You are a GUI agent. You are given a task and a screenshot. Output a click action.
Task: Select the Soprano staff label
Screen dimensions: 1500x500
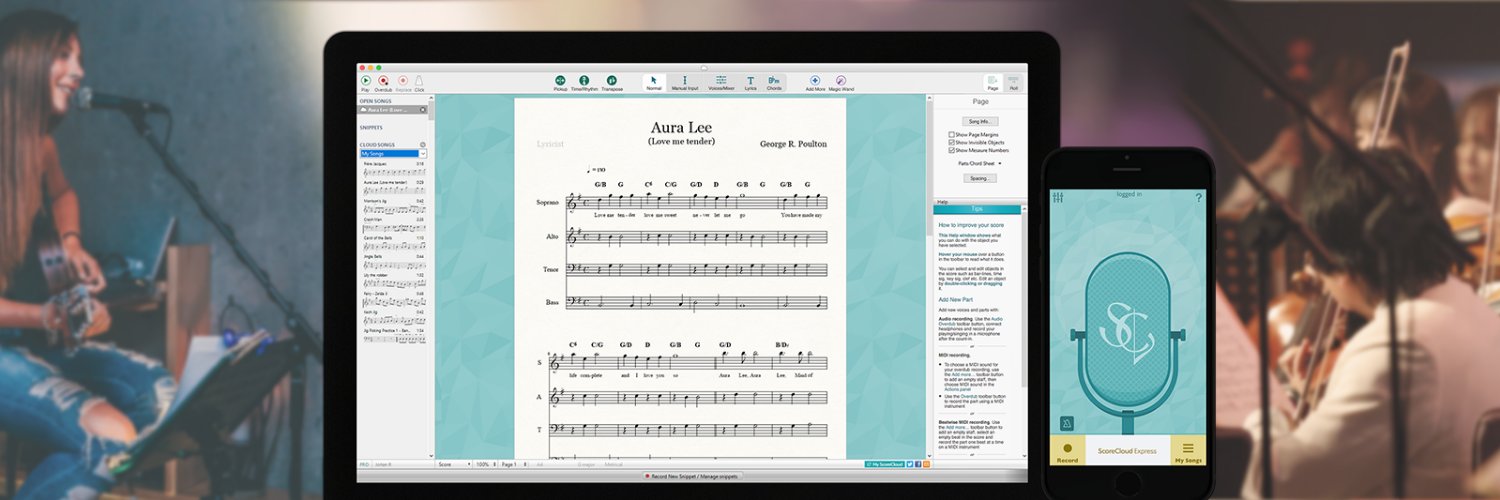coord(547,203)
